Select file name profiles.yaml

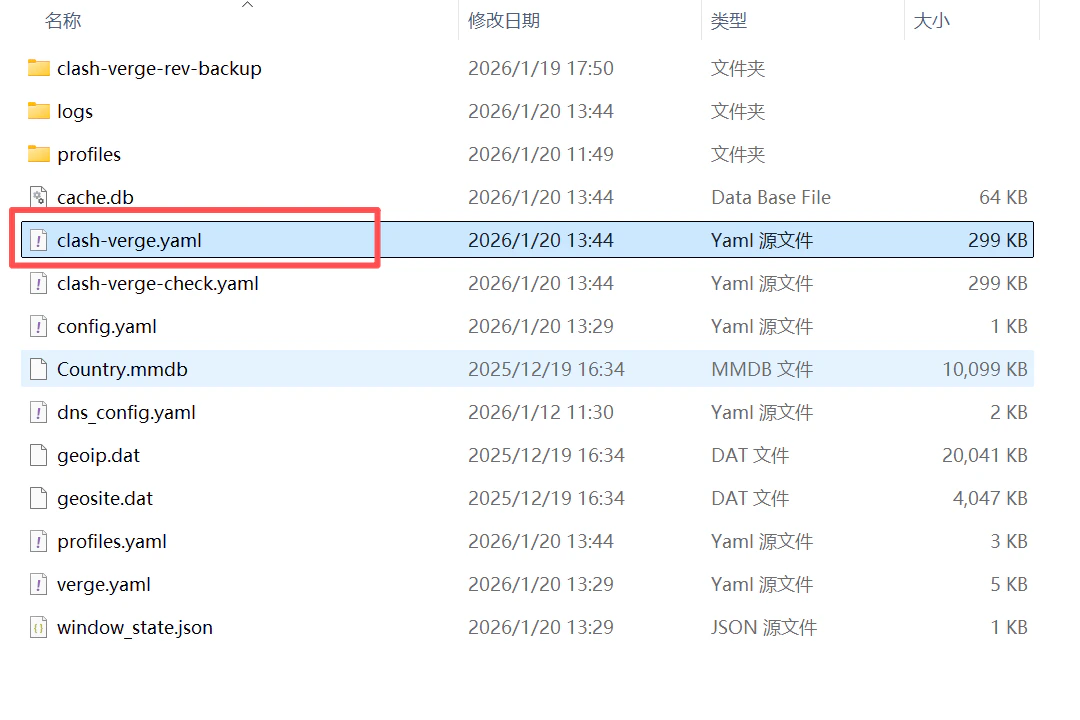[x=112, y=542]
